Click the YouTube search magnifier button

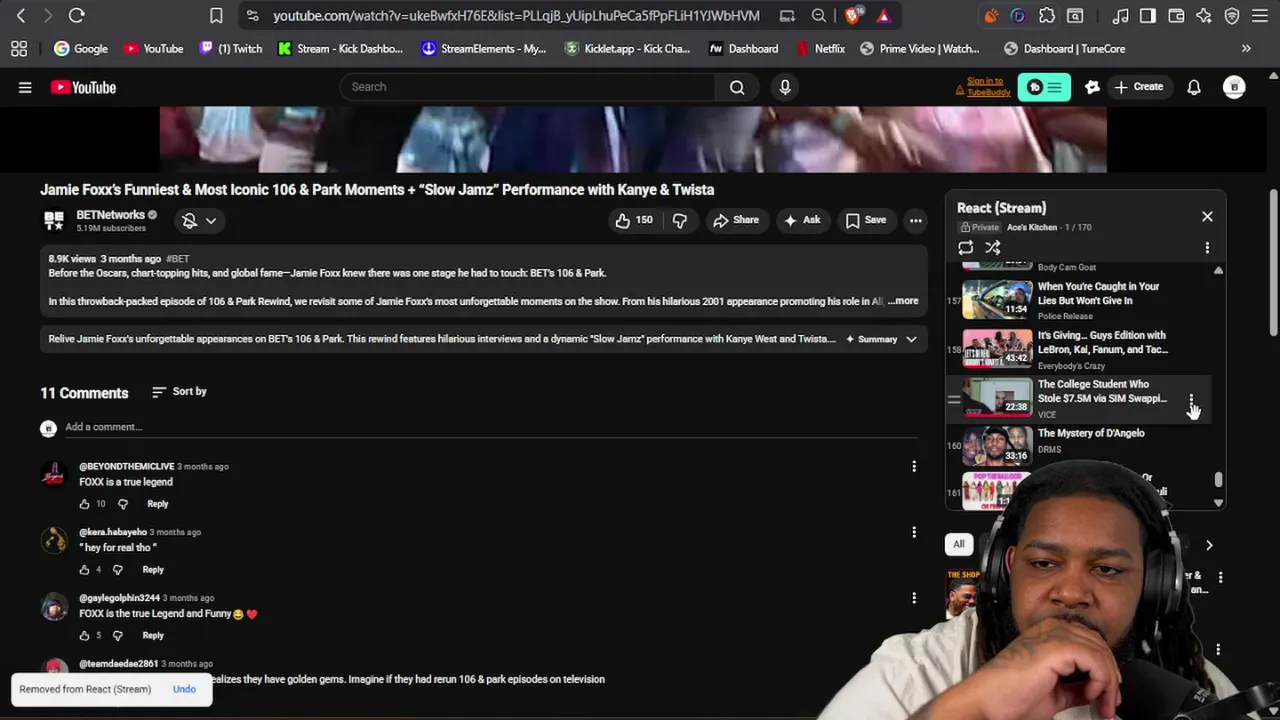tap(737, 87)
